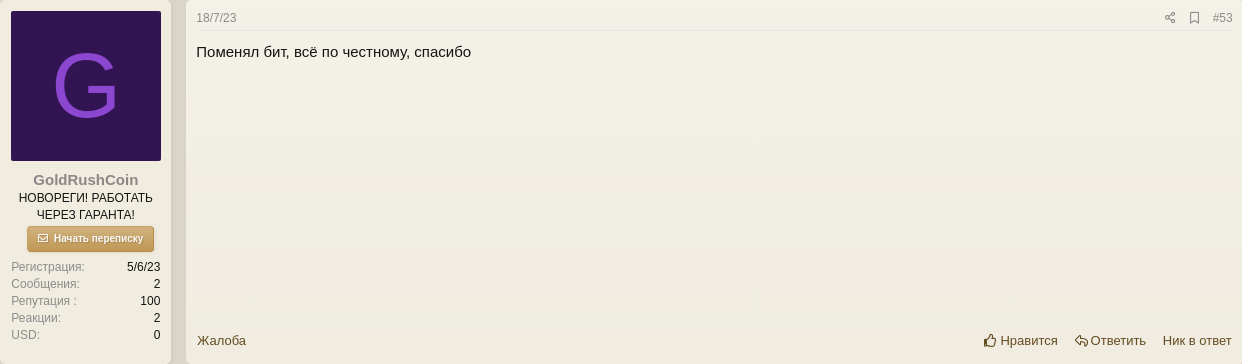Click the registration date 5/6/23

143,267
